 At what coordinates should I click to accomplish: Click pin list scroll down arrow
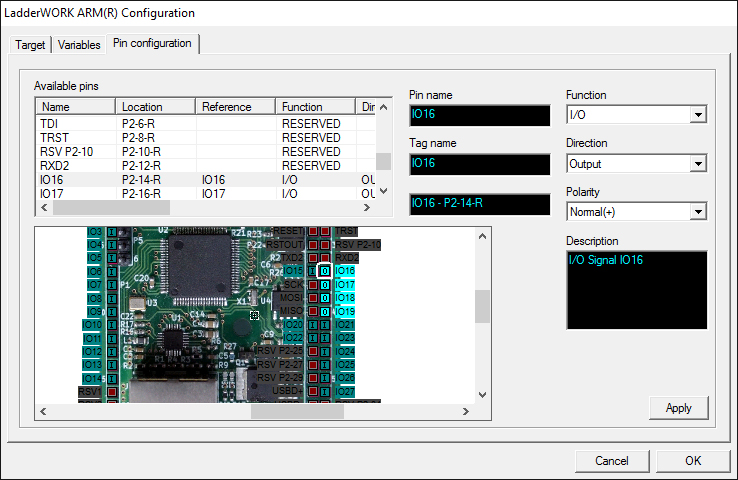pyautogui.click(x=384, y=191)
